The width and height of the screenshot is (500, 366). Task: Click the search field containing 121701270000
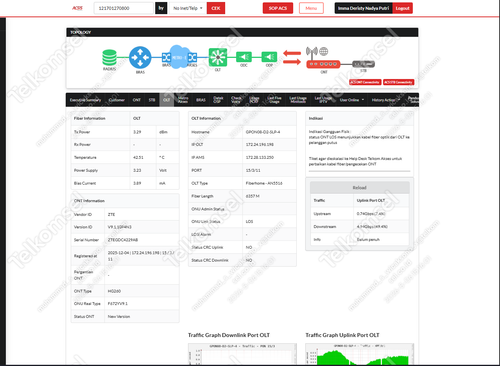pyautogui.click(x=123, y=8)
